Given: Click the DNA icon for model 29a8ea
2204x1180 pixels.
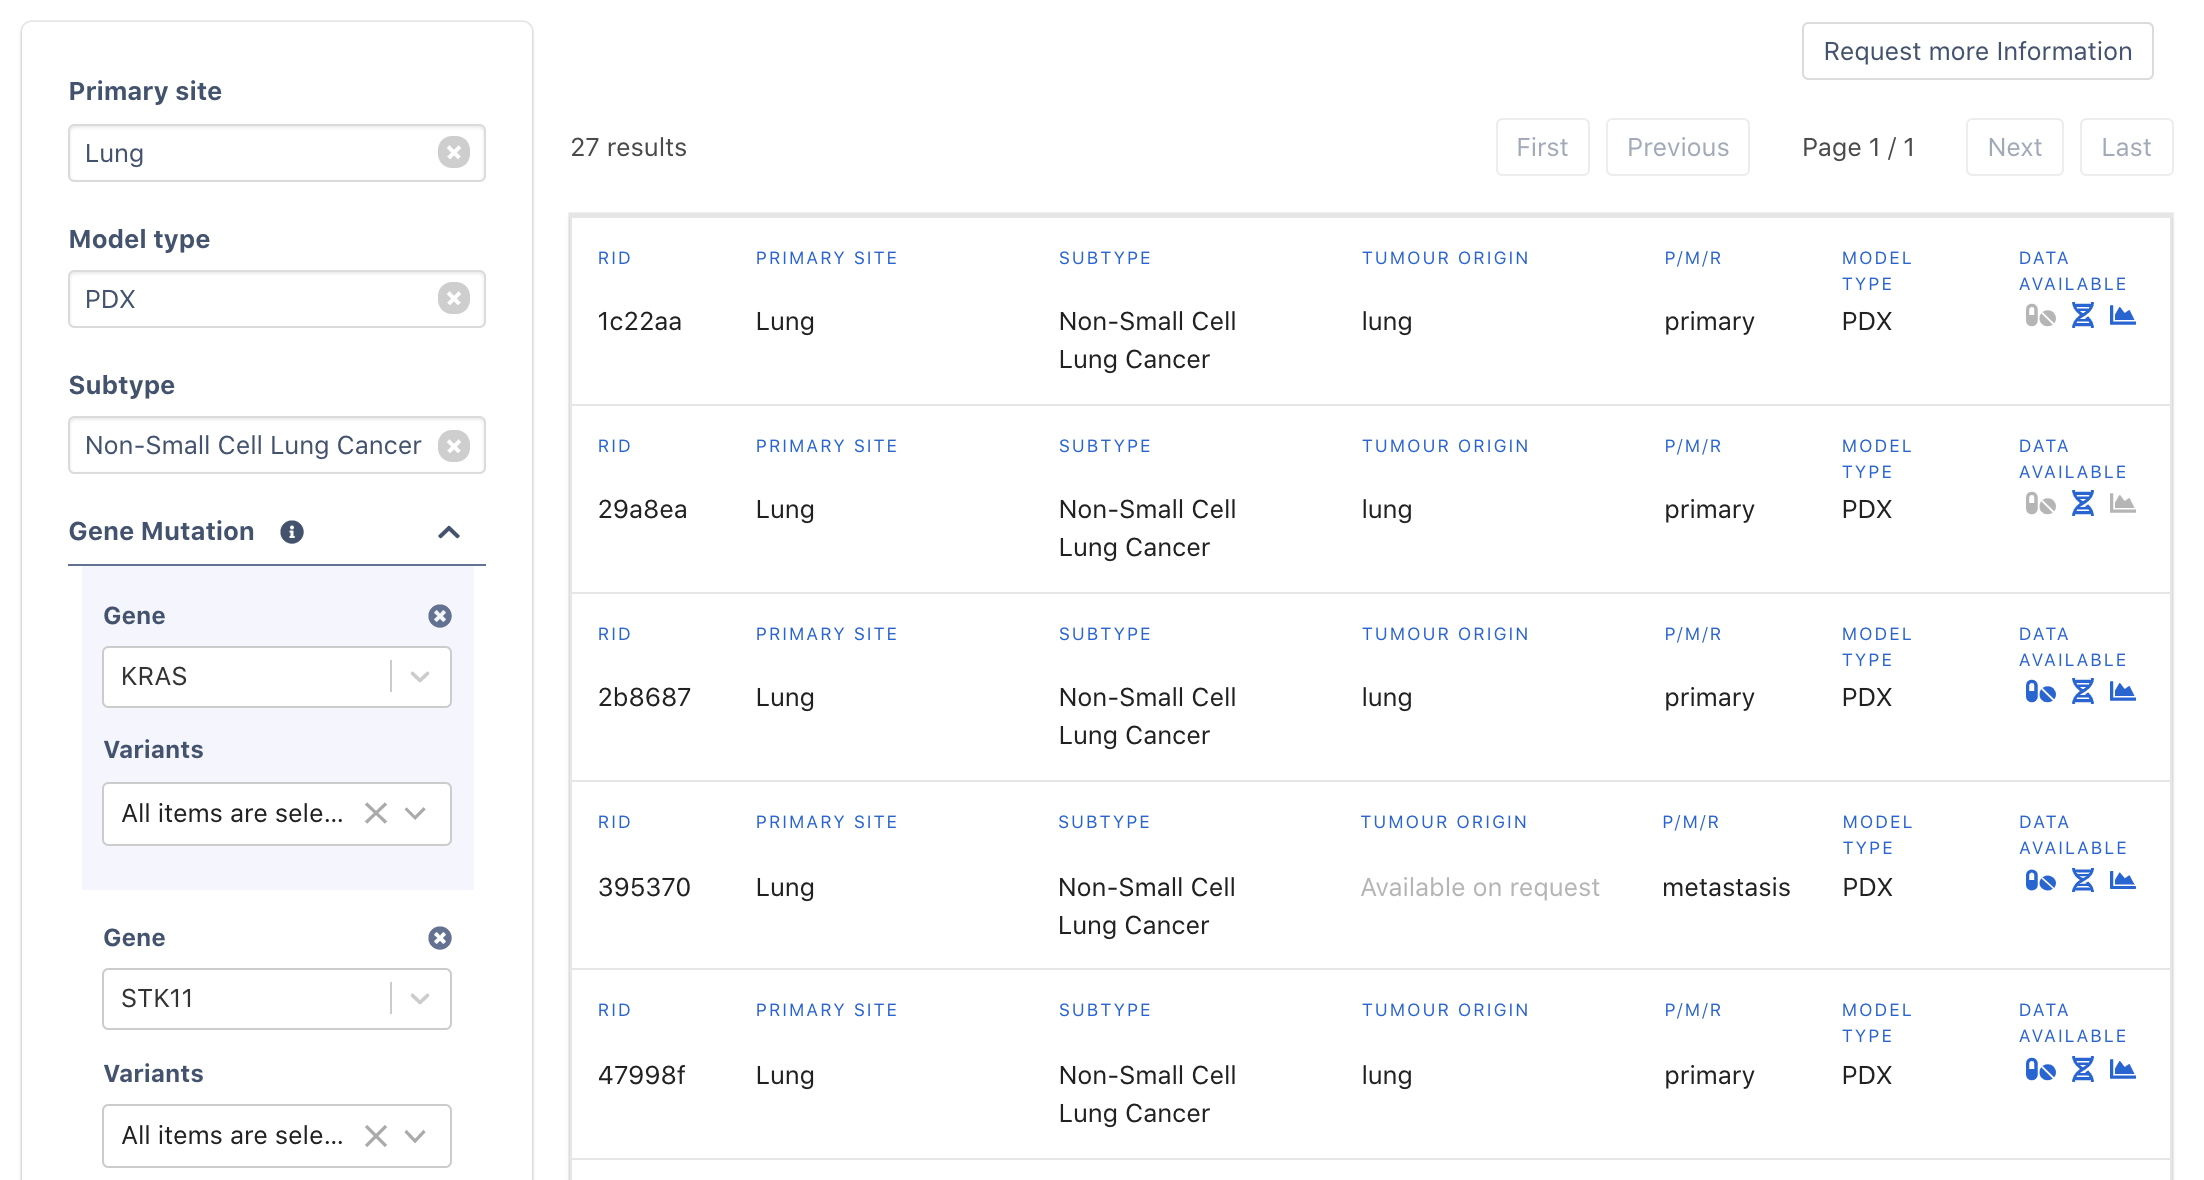Looking at the screenshot, I should point(2082,504).
